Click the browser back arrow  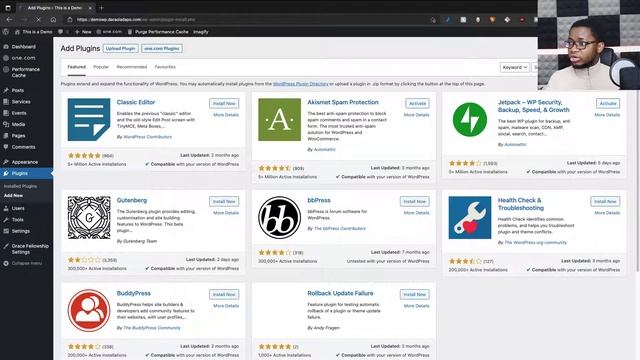coord(9,20)
